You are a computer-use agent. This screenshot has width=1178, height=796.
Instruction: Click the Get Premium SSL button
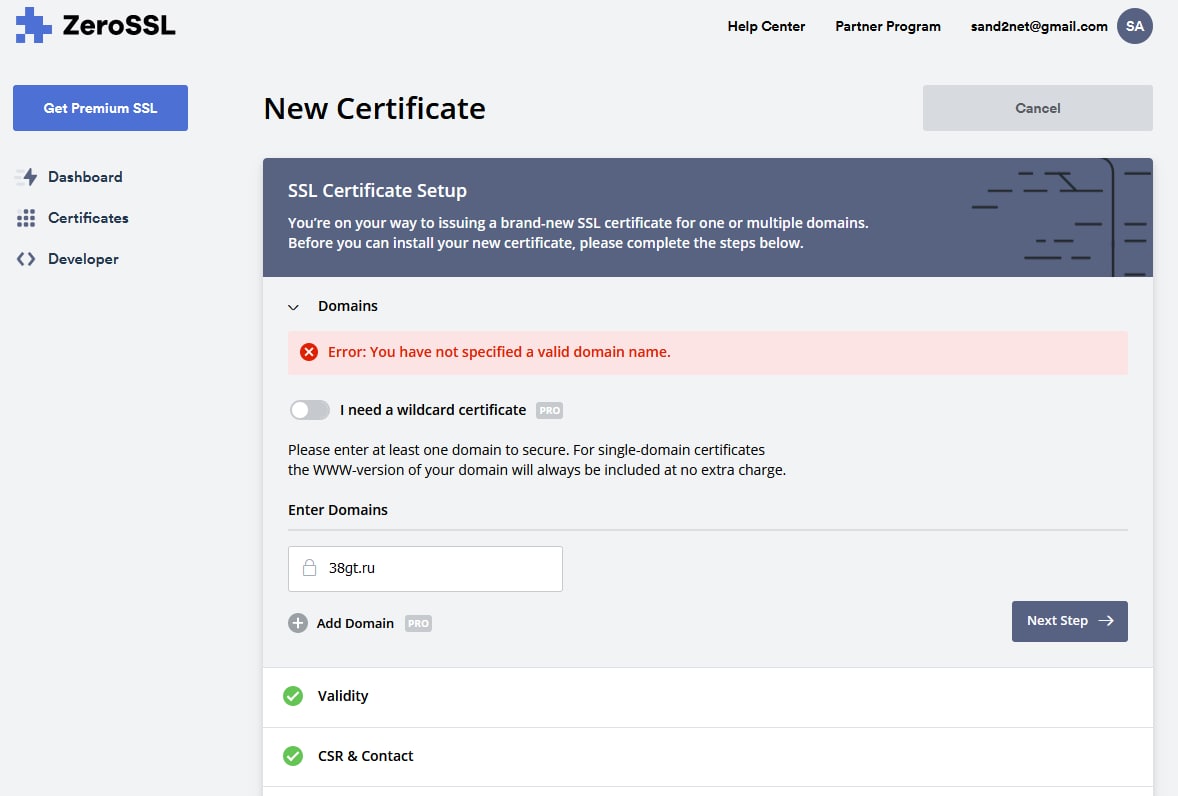click(x=100, y=108)
